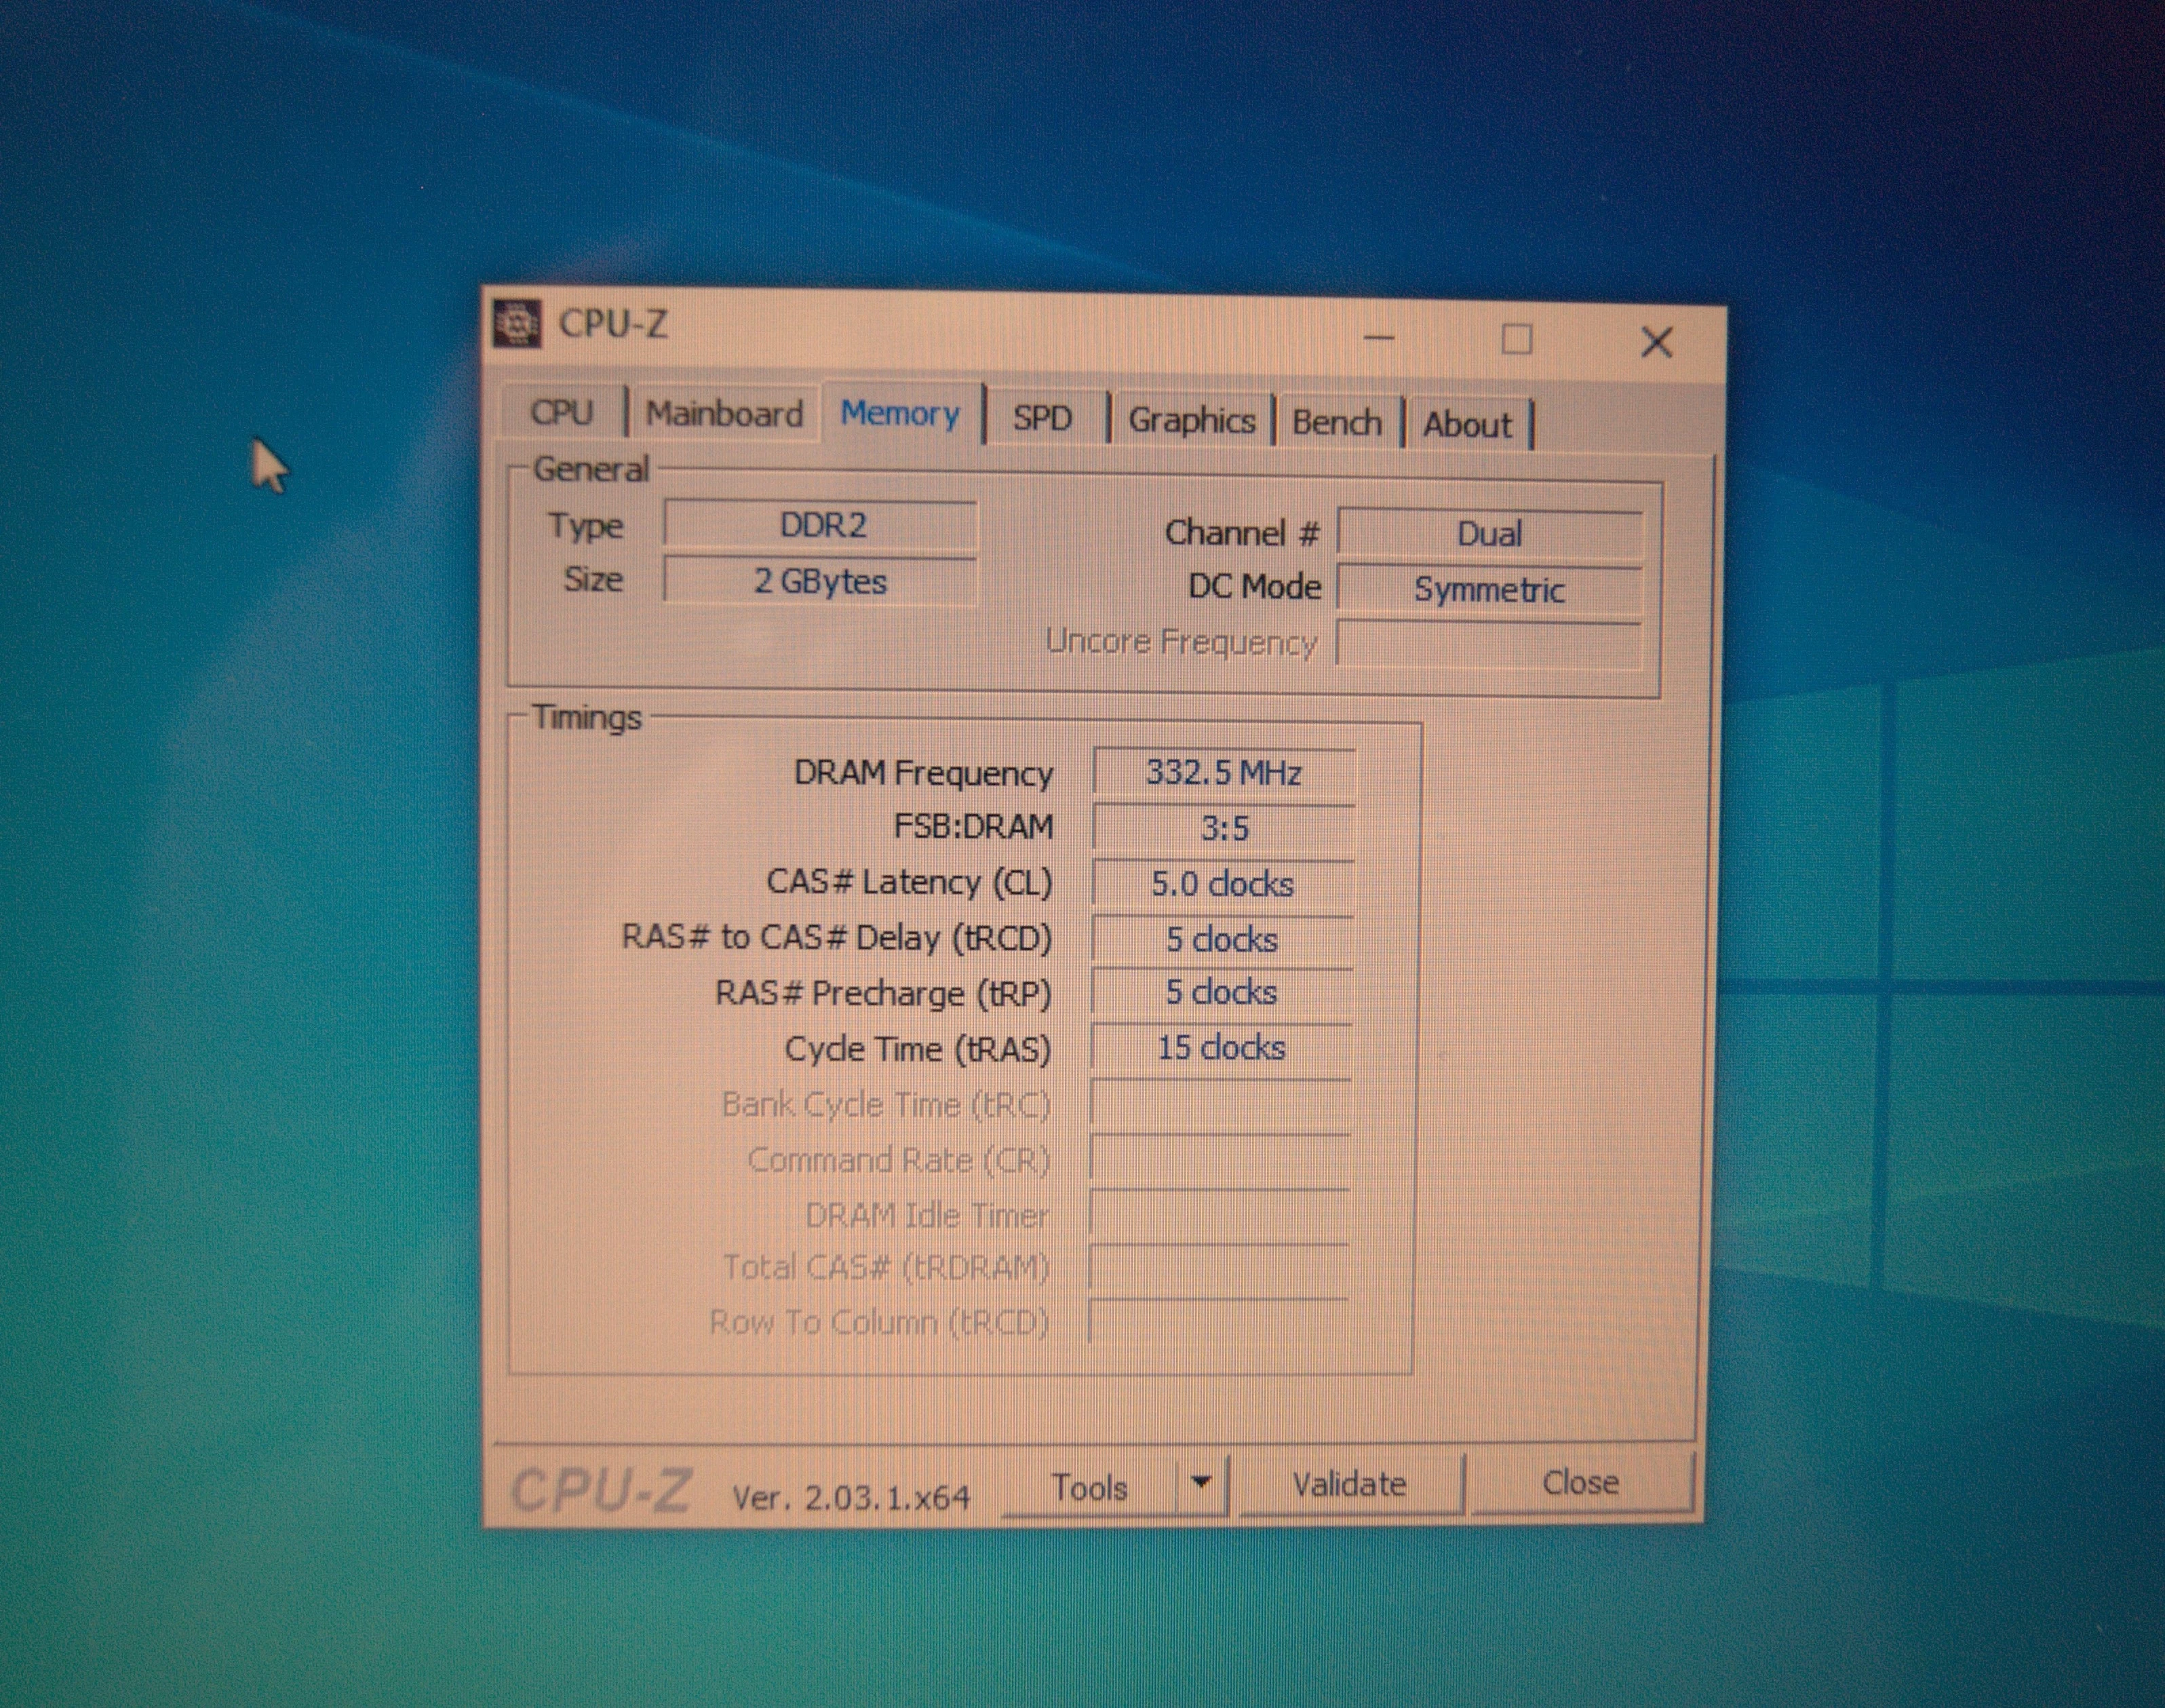2165x1708 pixels.
Task: Click the 5.0 clocks CAS Latency value
Action: click(1223, 884)
